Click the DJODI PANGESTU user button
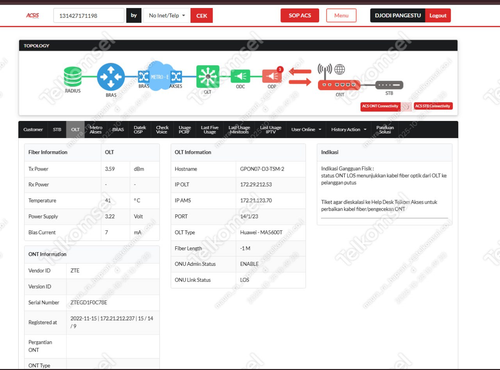The image size is (500, 370). [x=398, y=15]
